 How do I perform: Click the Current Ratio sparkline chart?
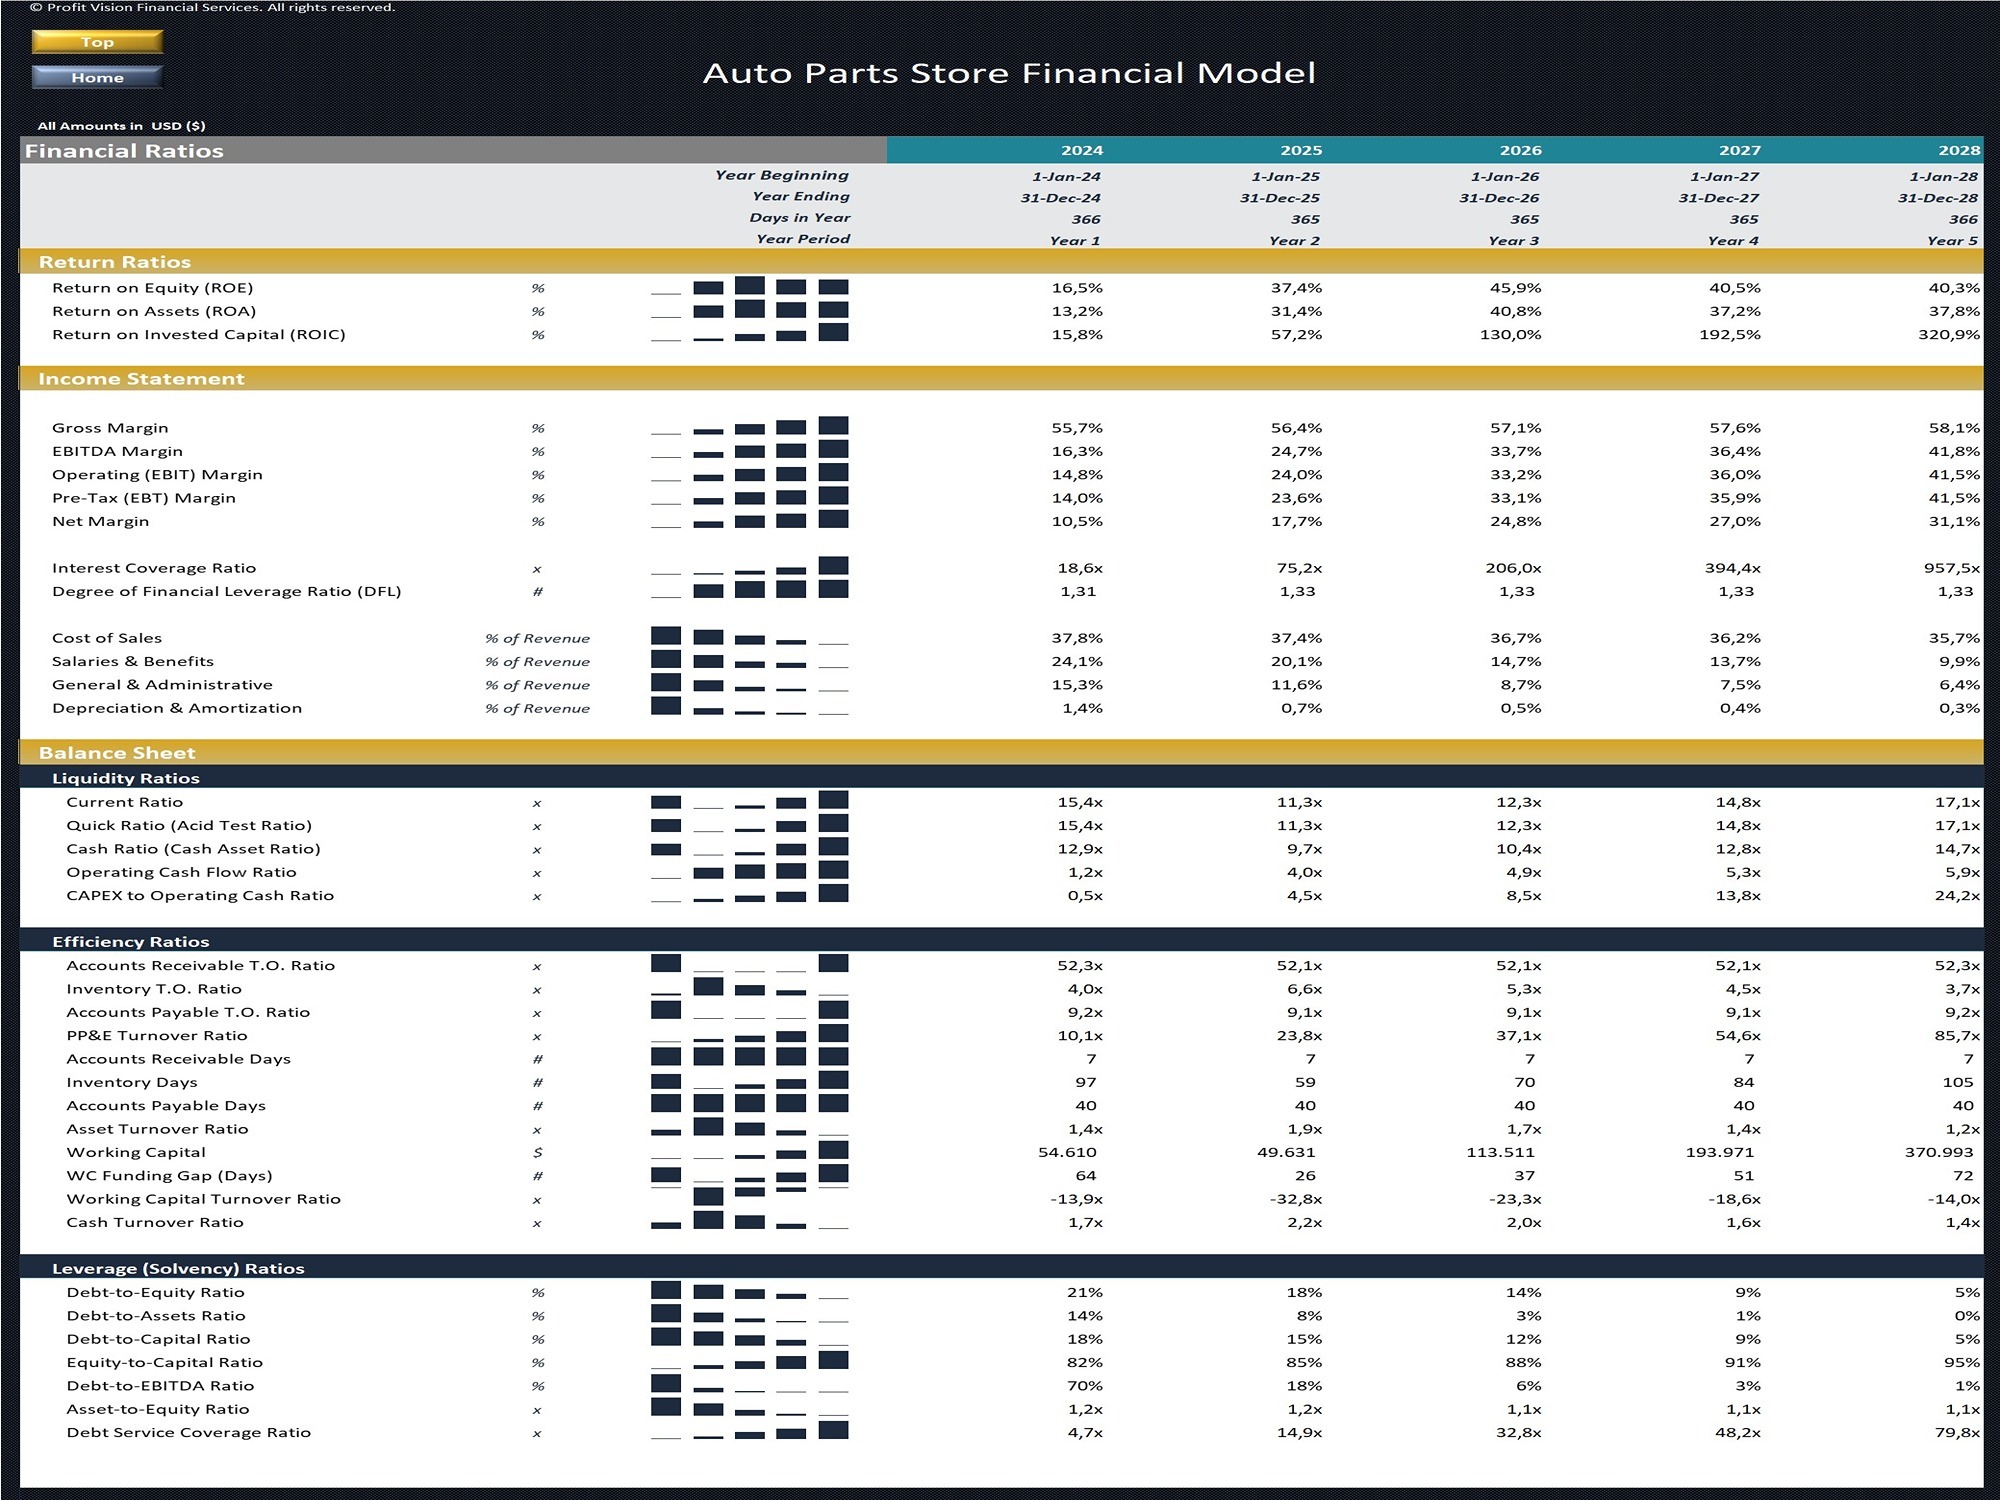click(749, 800)
